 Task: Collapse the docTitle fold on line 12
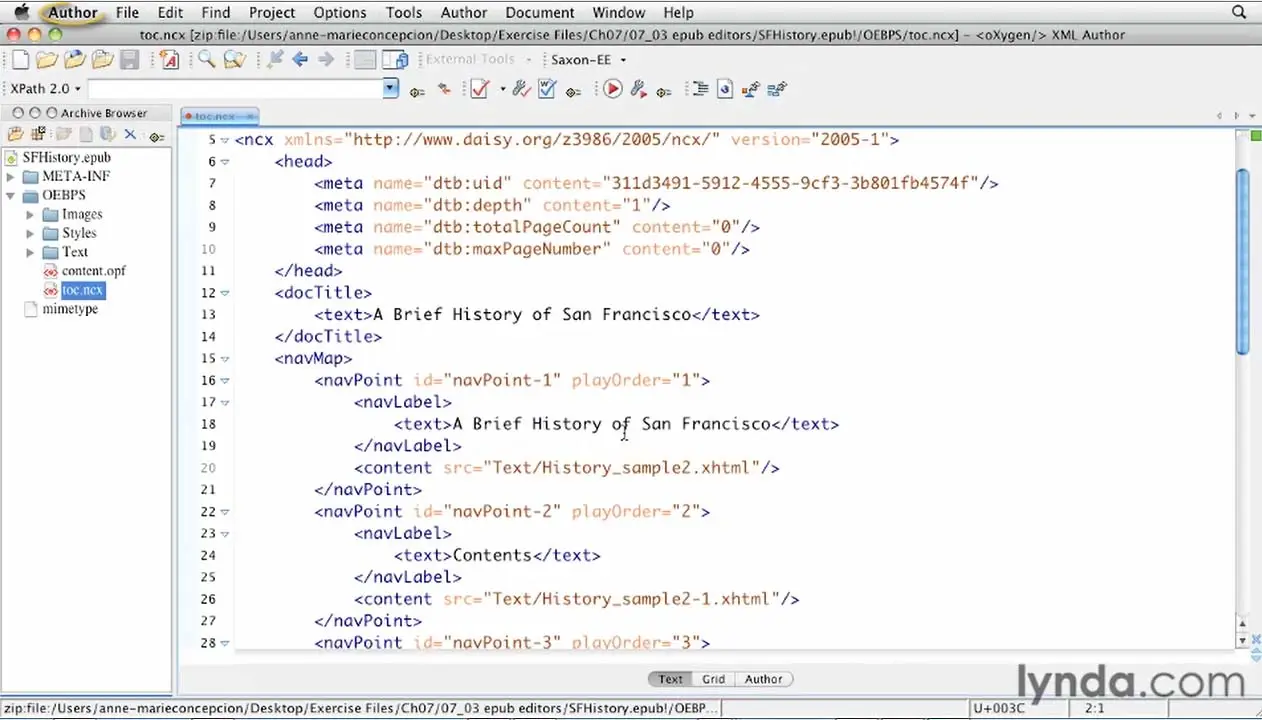(x=225, y=293)
